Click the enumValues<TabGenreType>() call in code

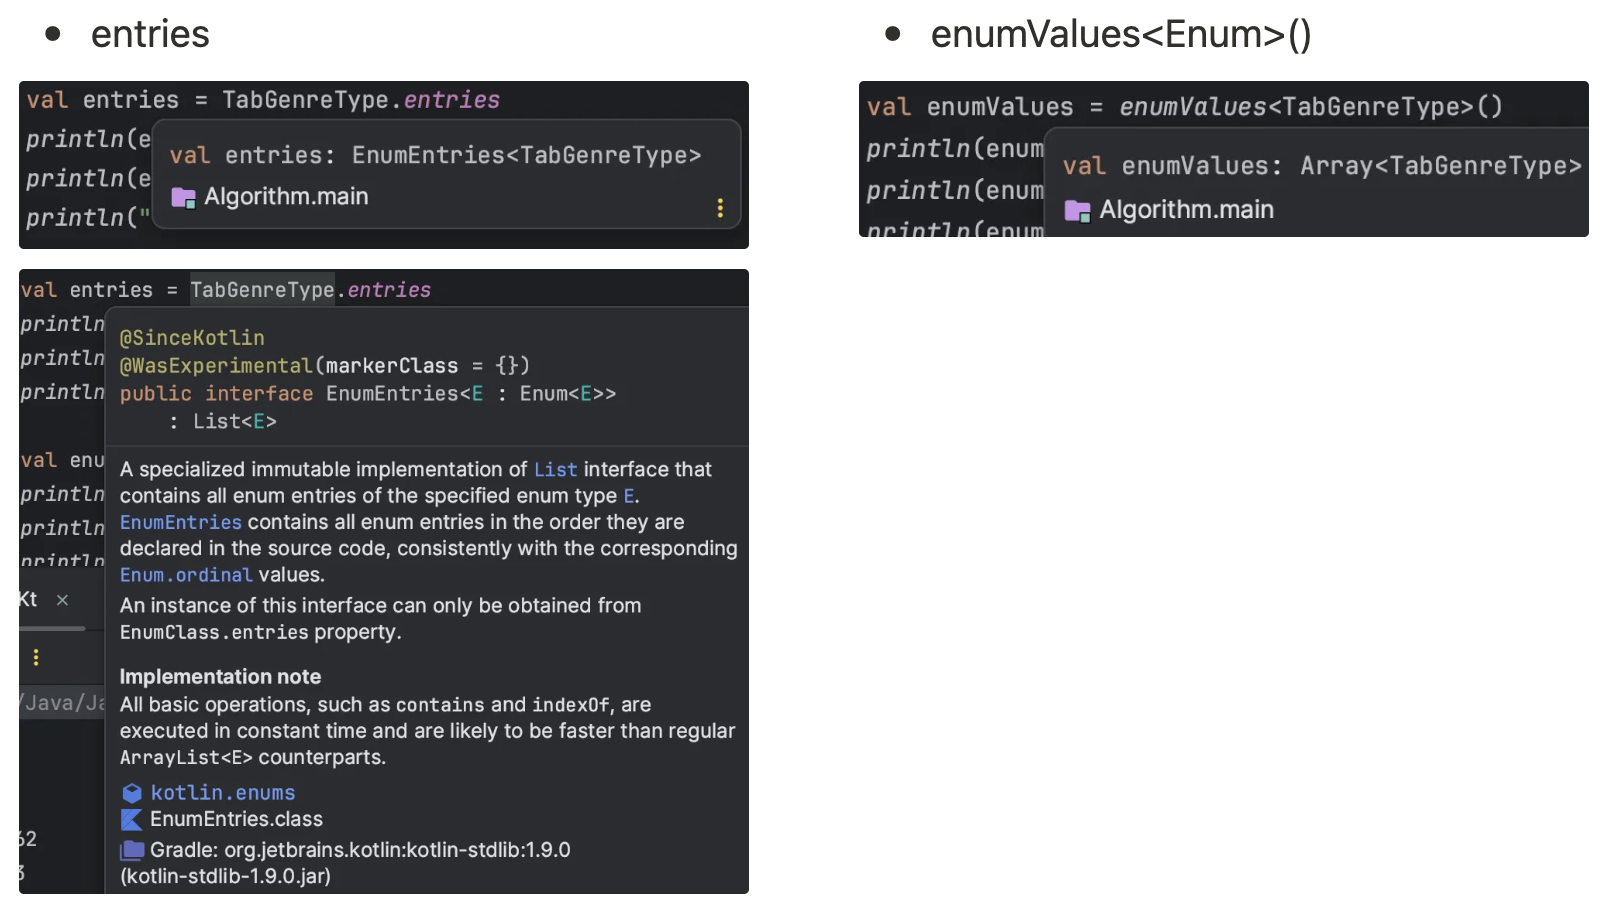[x=1310, y=107]
